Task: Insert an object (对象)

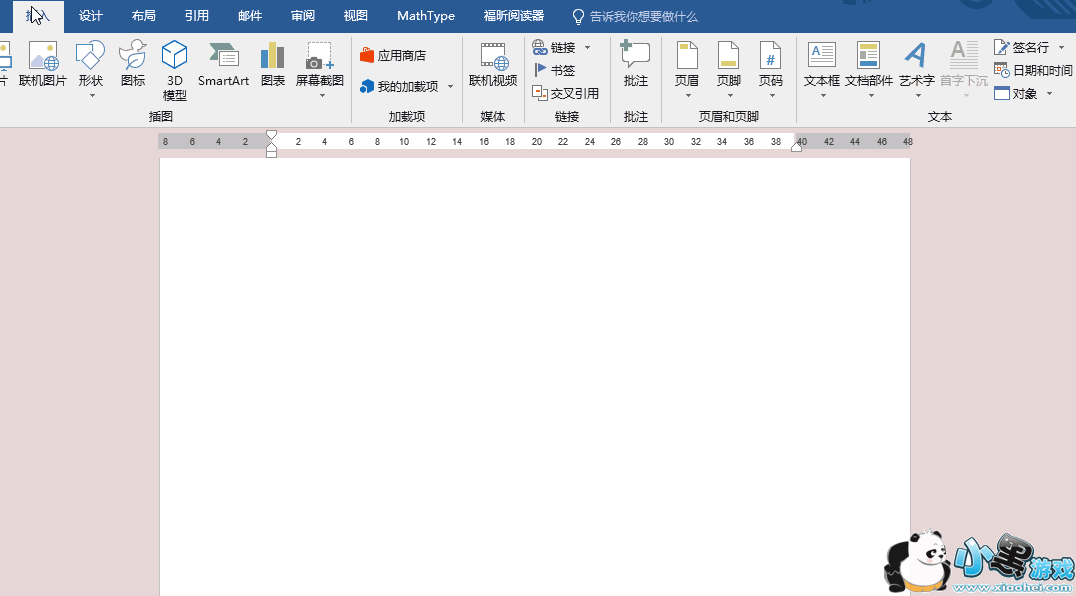Action: (1016, 93)
